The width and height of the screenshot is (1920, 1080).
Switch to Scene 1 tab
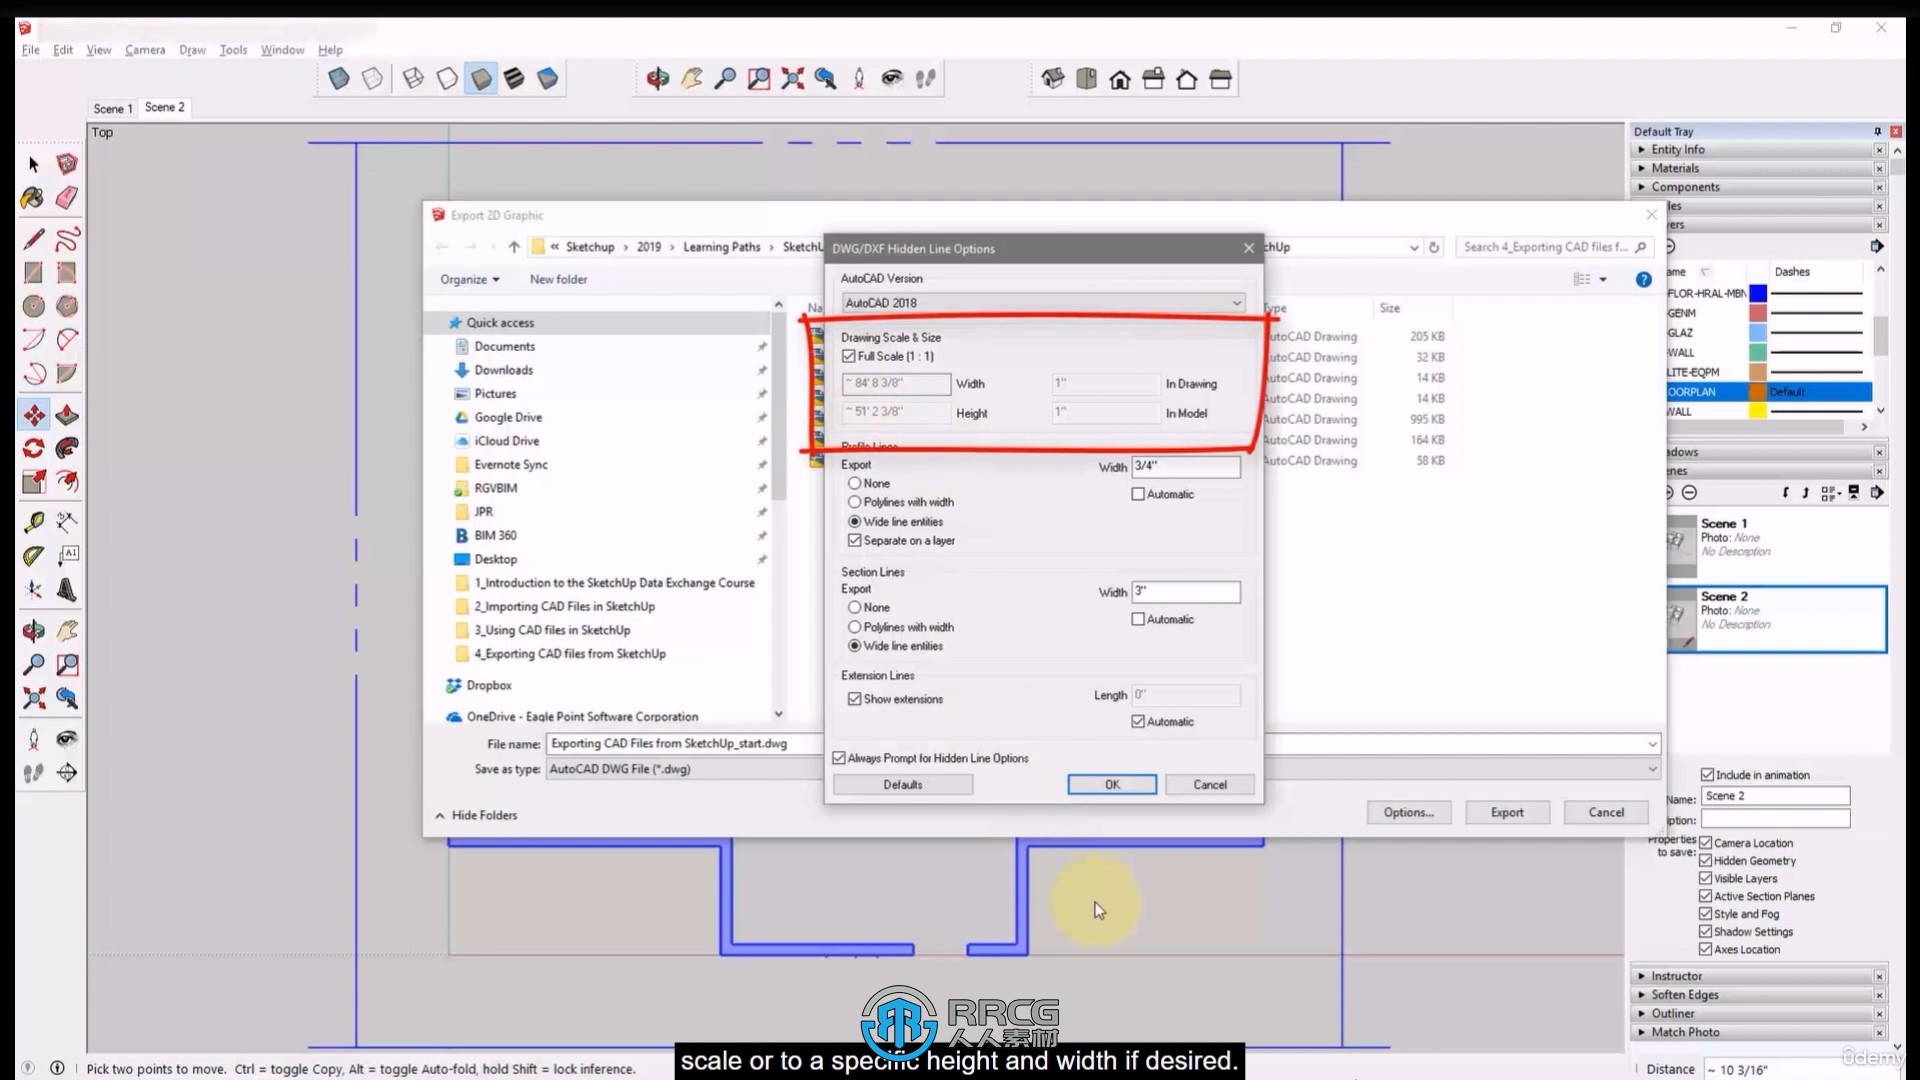click(112, 109)
